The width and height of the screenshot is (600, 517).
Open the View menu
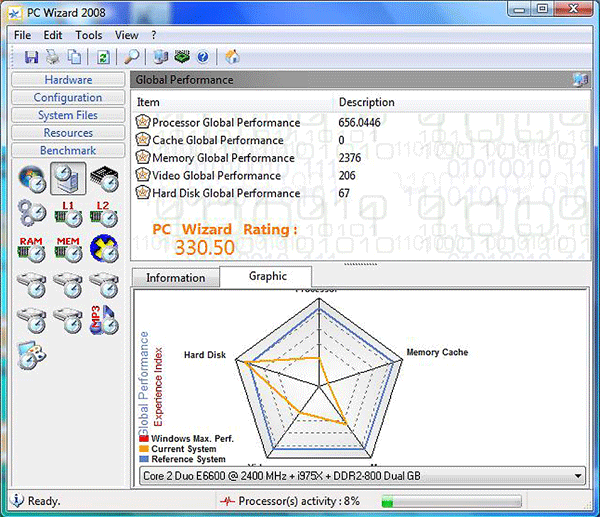[x=127, y=35]
